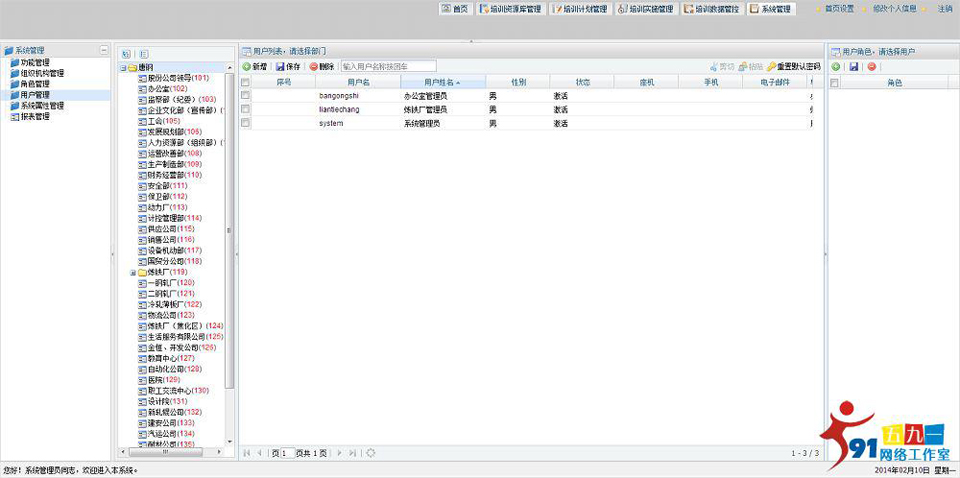Click the department tree horizontal scrollbar

point(170,453)
